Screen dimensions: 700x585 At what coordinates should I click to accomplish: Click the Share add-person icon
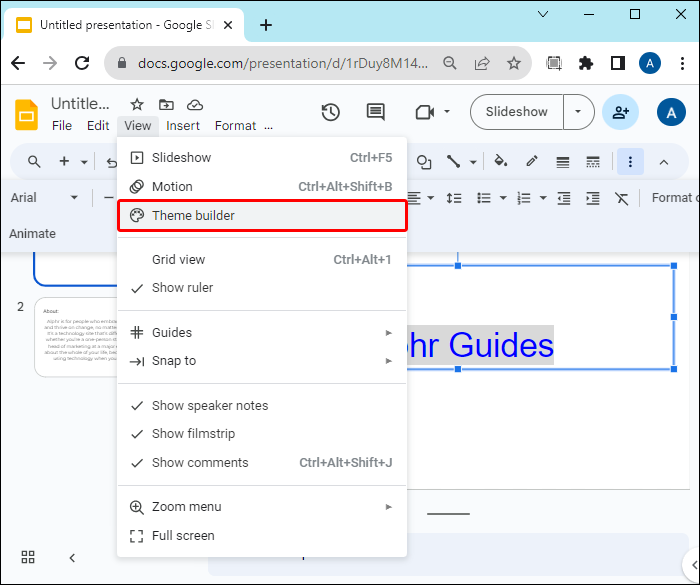point(620,112)
